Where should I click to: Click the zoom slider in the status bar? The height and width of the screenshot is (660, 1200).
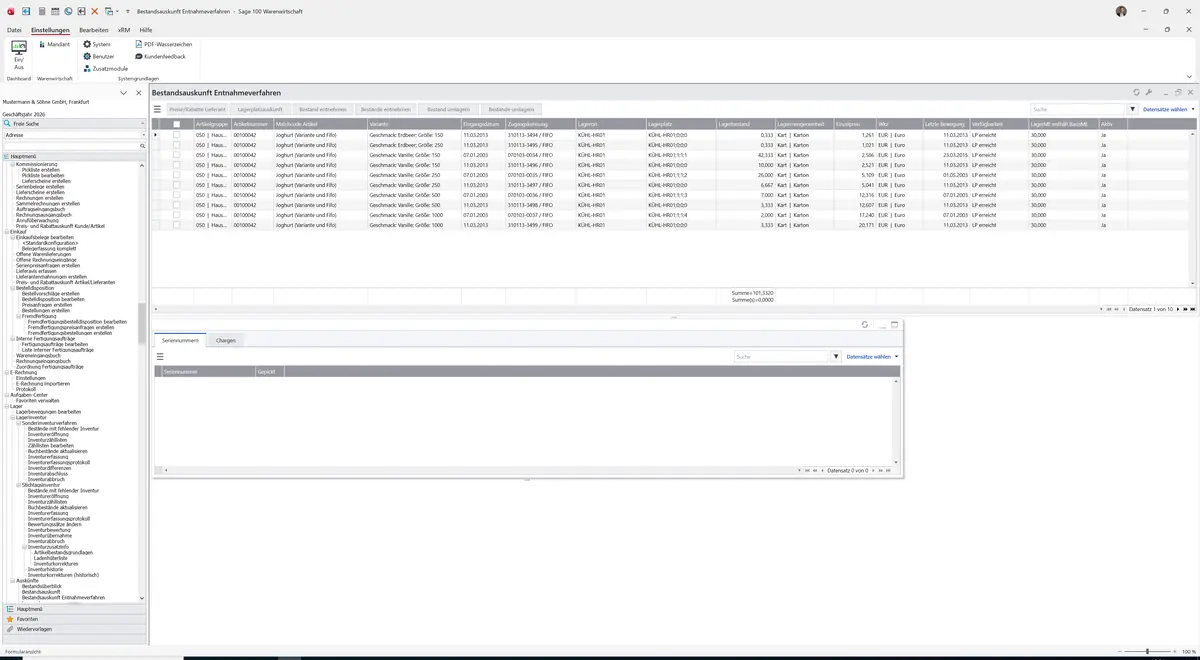1147,651
